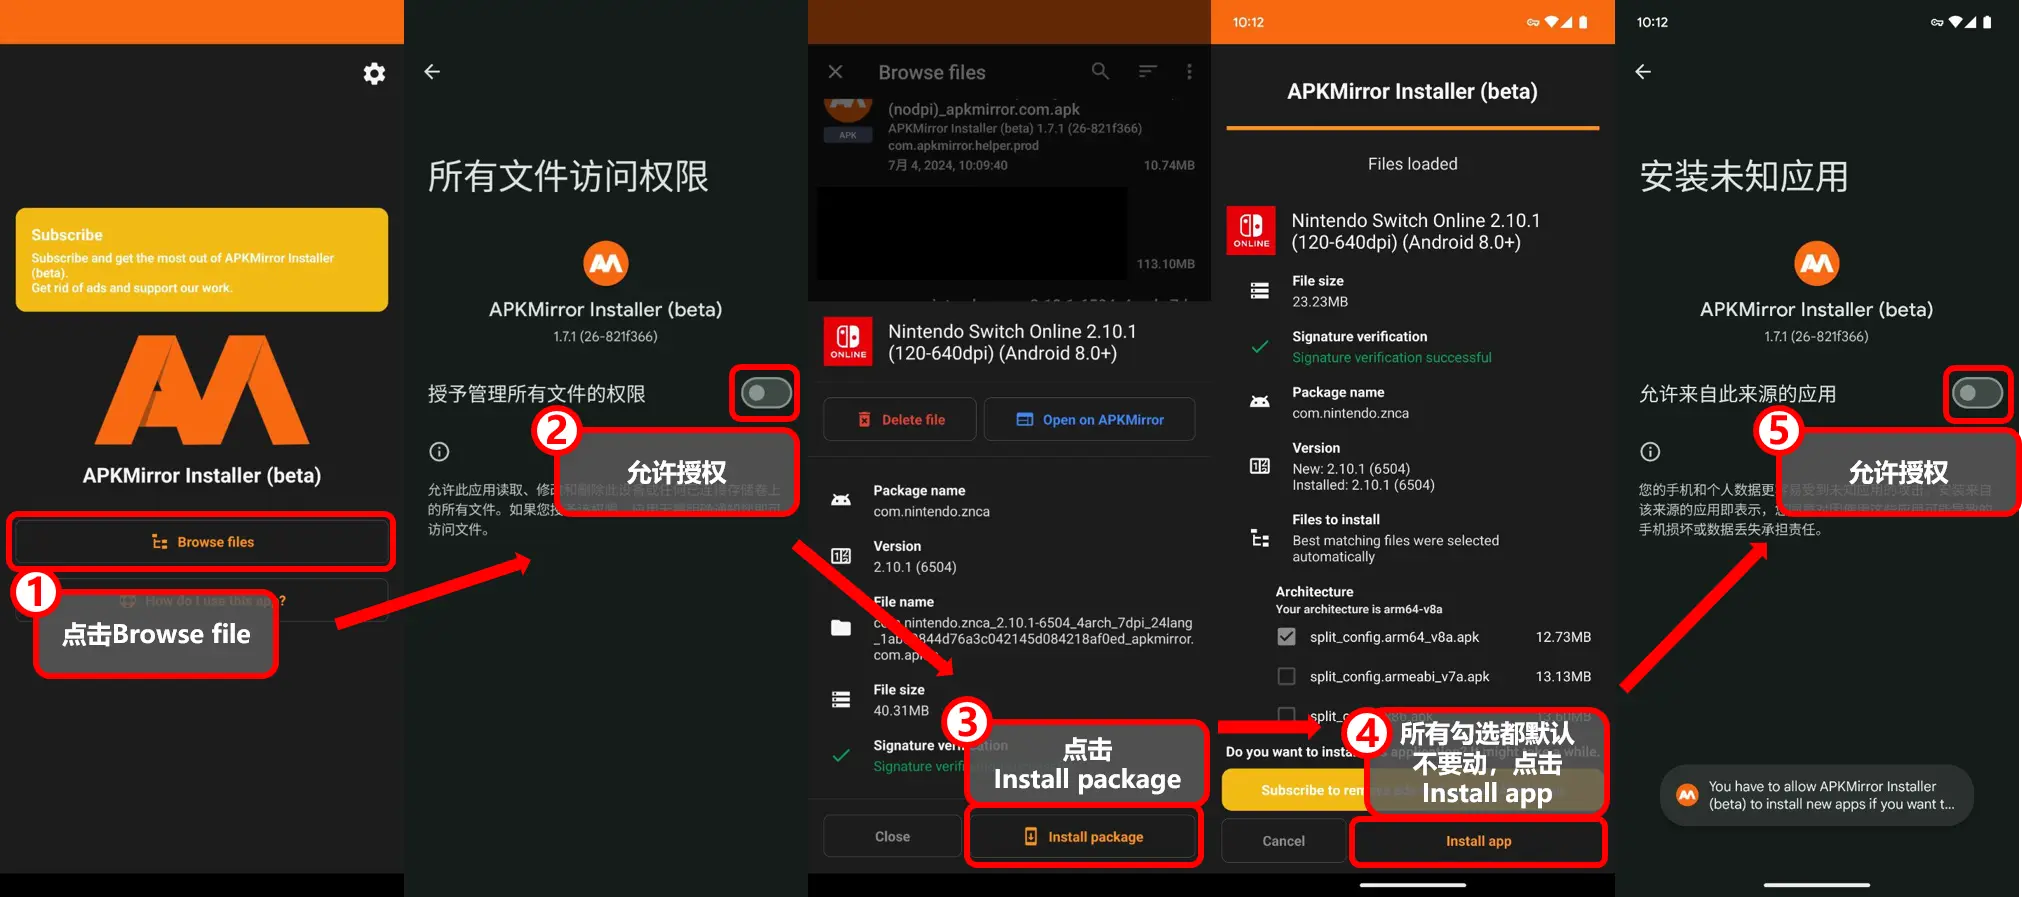Viewport: 2022px width, 897px height.
Task: Tap the yellow Subscribe banner
Action: (x=202, y=260)
